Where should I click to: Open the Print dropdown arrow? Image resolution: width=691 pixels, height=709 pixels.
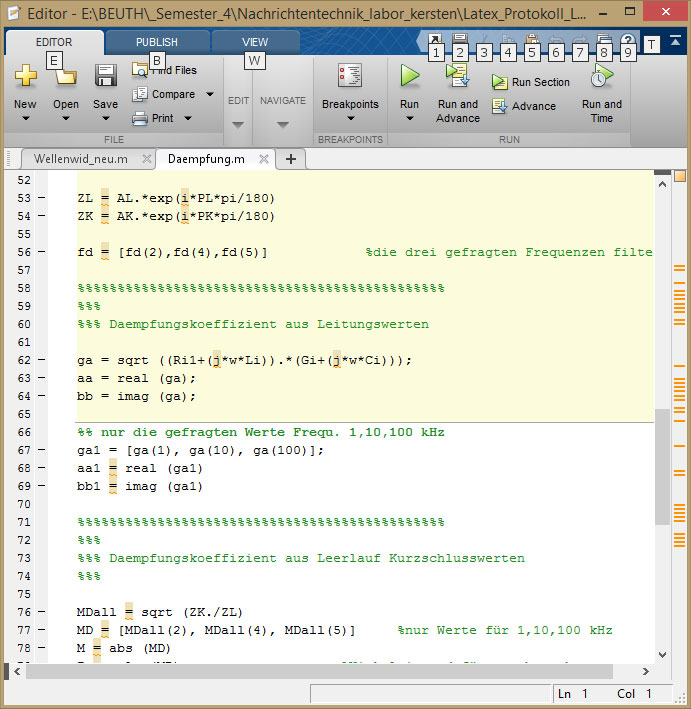(187, 118)
